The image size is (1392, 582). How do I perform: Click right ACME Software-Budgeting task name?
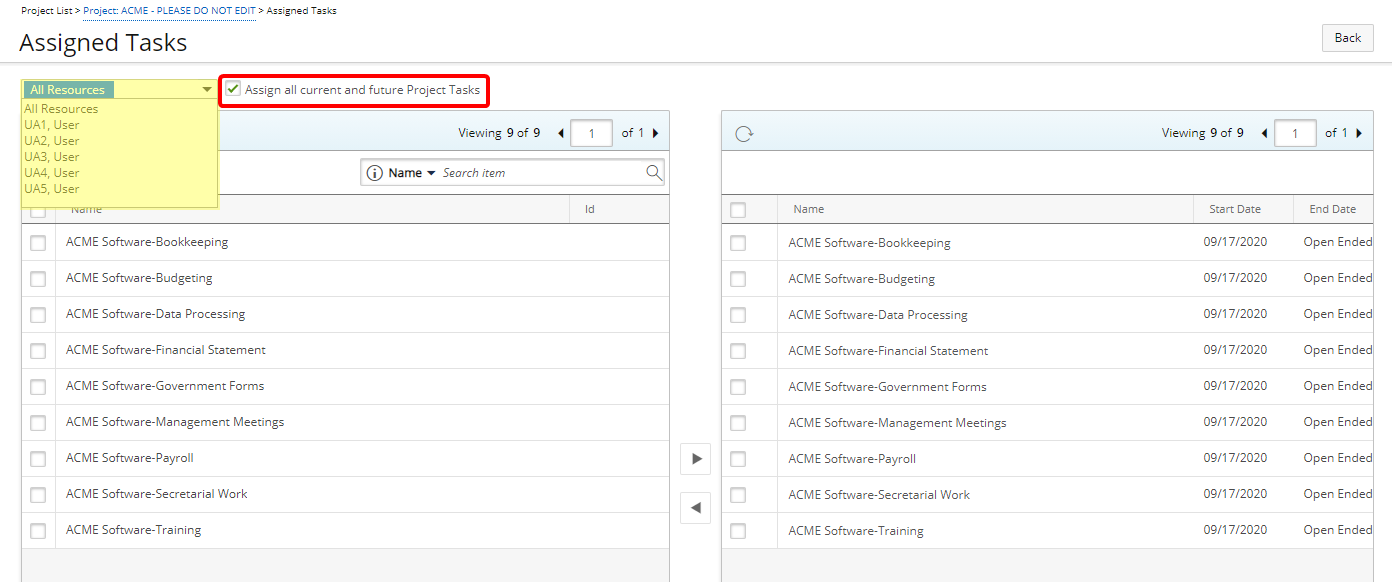click(862, 279)
